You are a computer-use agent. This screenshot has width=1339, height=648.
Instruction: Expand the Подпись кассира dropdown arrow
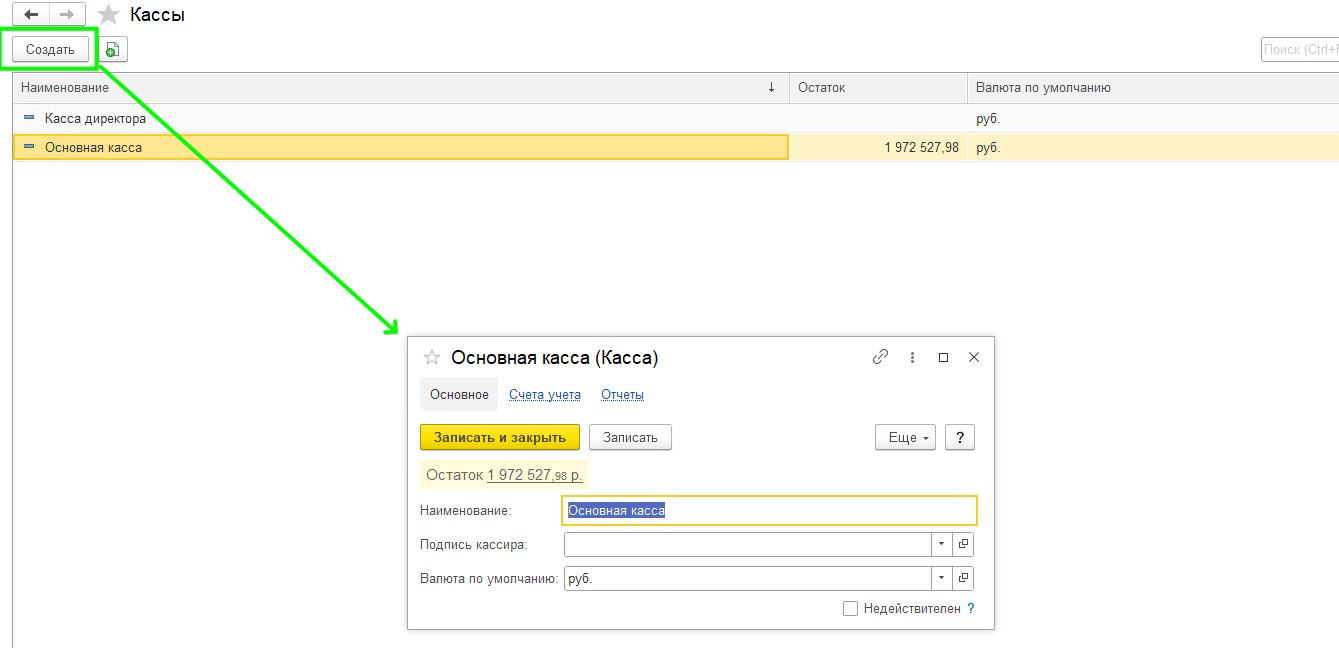(x=942, y=544)
